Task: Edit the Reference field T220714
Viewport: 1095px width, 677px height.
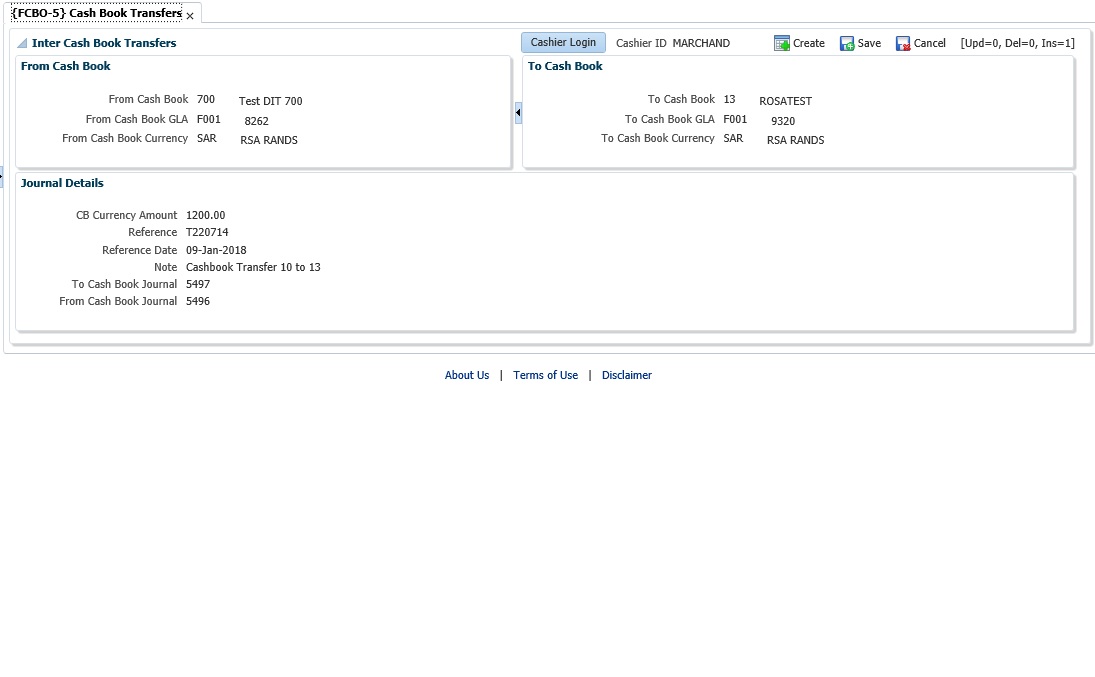Action: (206, 232)
